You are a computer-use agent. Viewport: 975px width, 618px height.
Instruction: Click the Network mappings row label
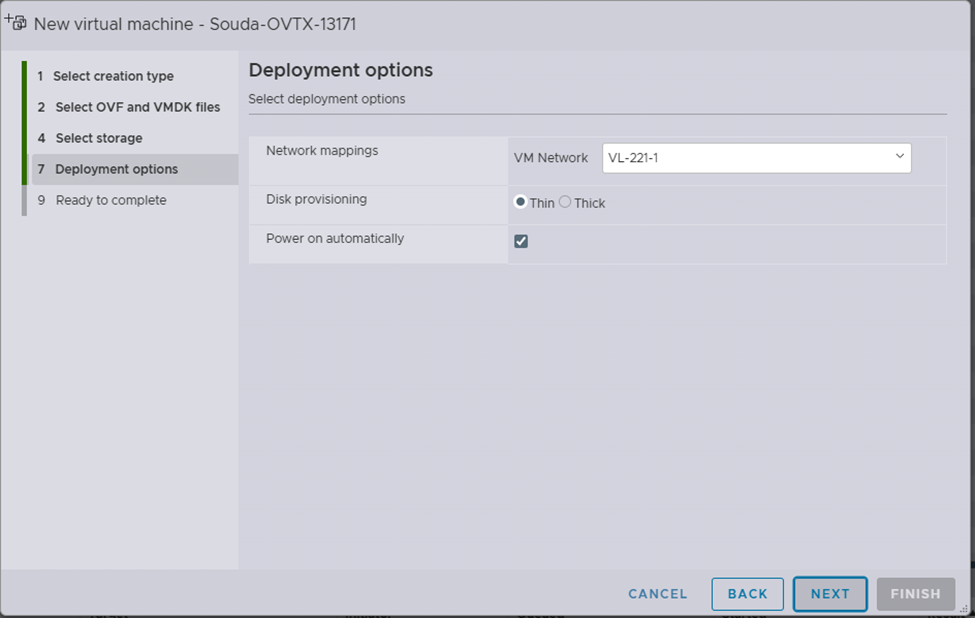tap(321, 150)
